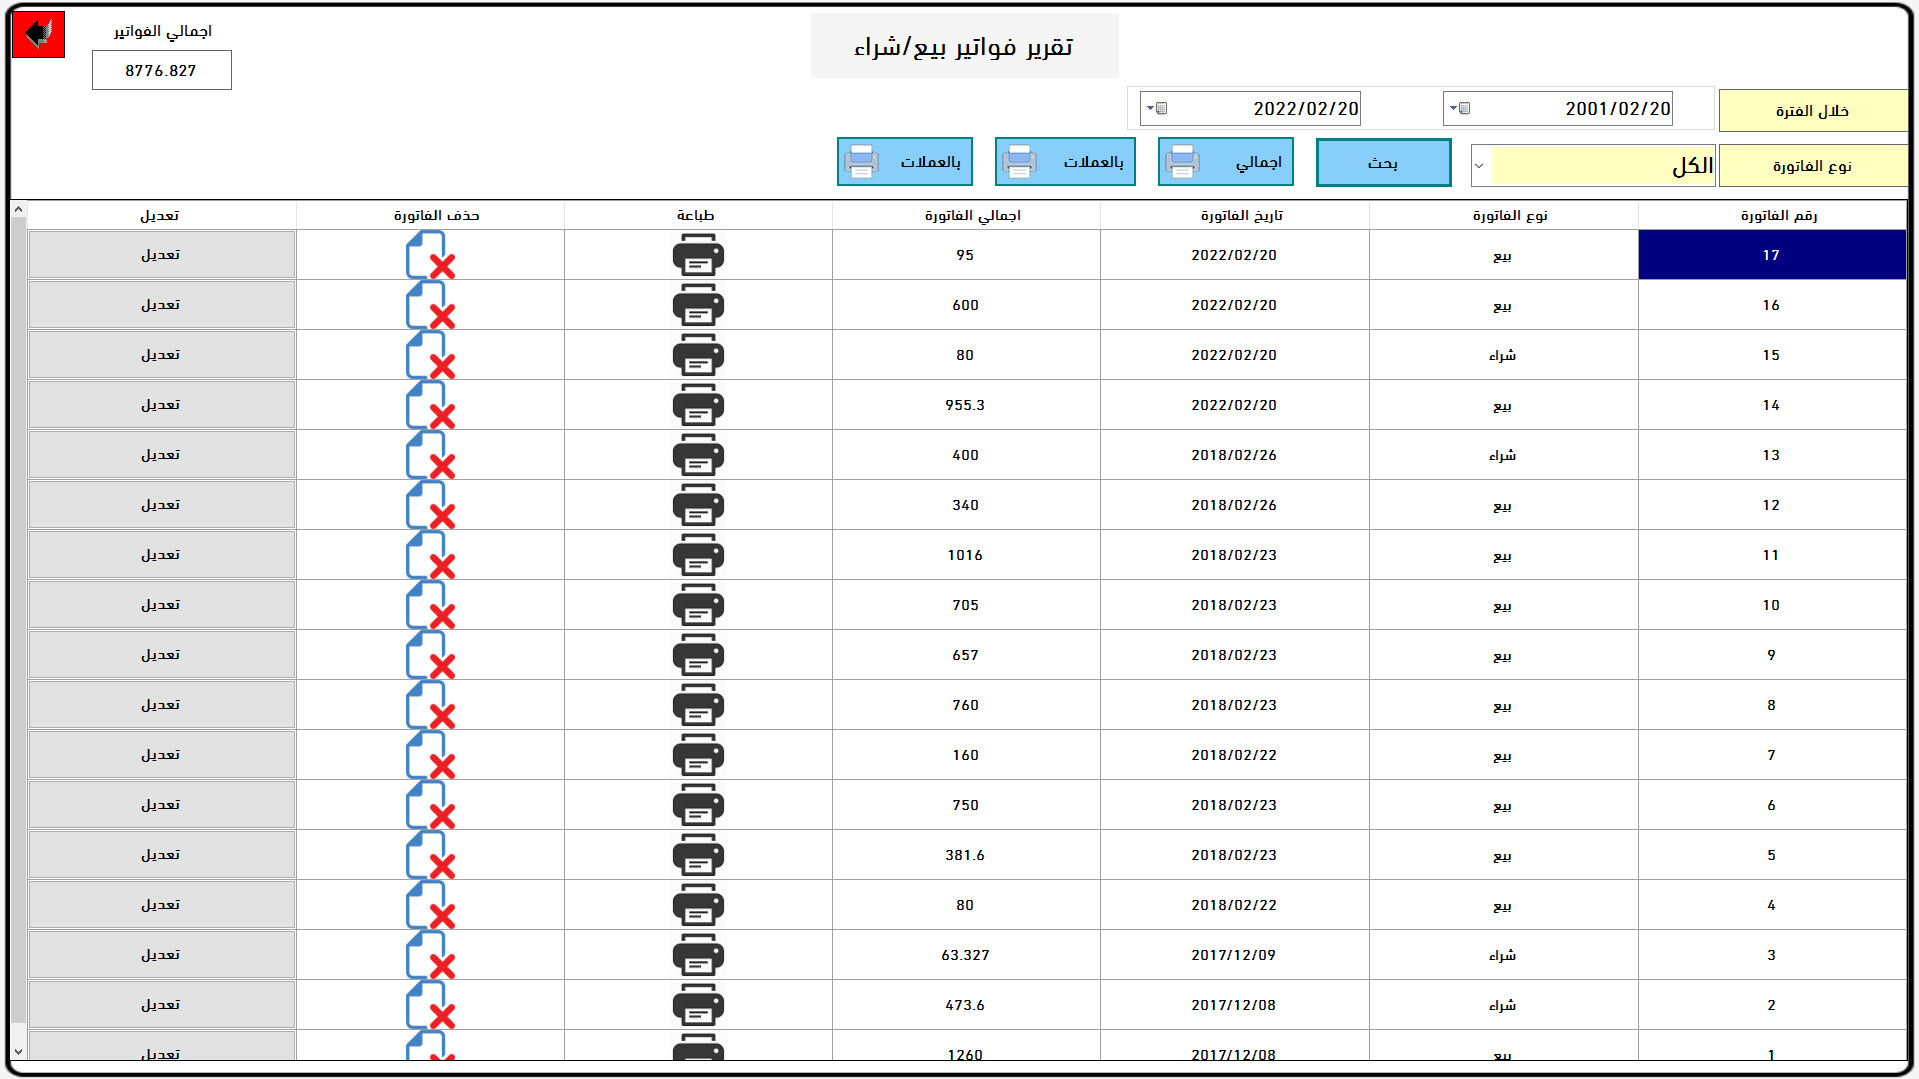Screen dimensions: 1919x1079
Task: Print invoice with total 381.6
Action: coord(698,855)
